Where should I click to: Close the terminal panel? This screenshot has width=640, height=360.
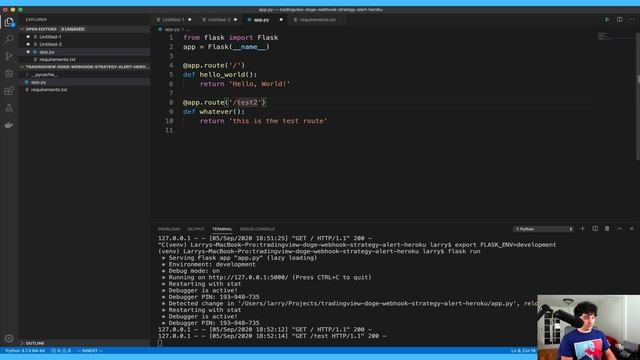(631, 229)
